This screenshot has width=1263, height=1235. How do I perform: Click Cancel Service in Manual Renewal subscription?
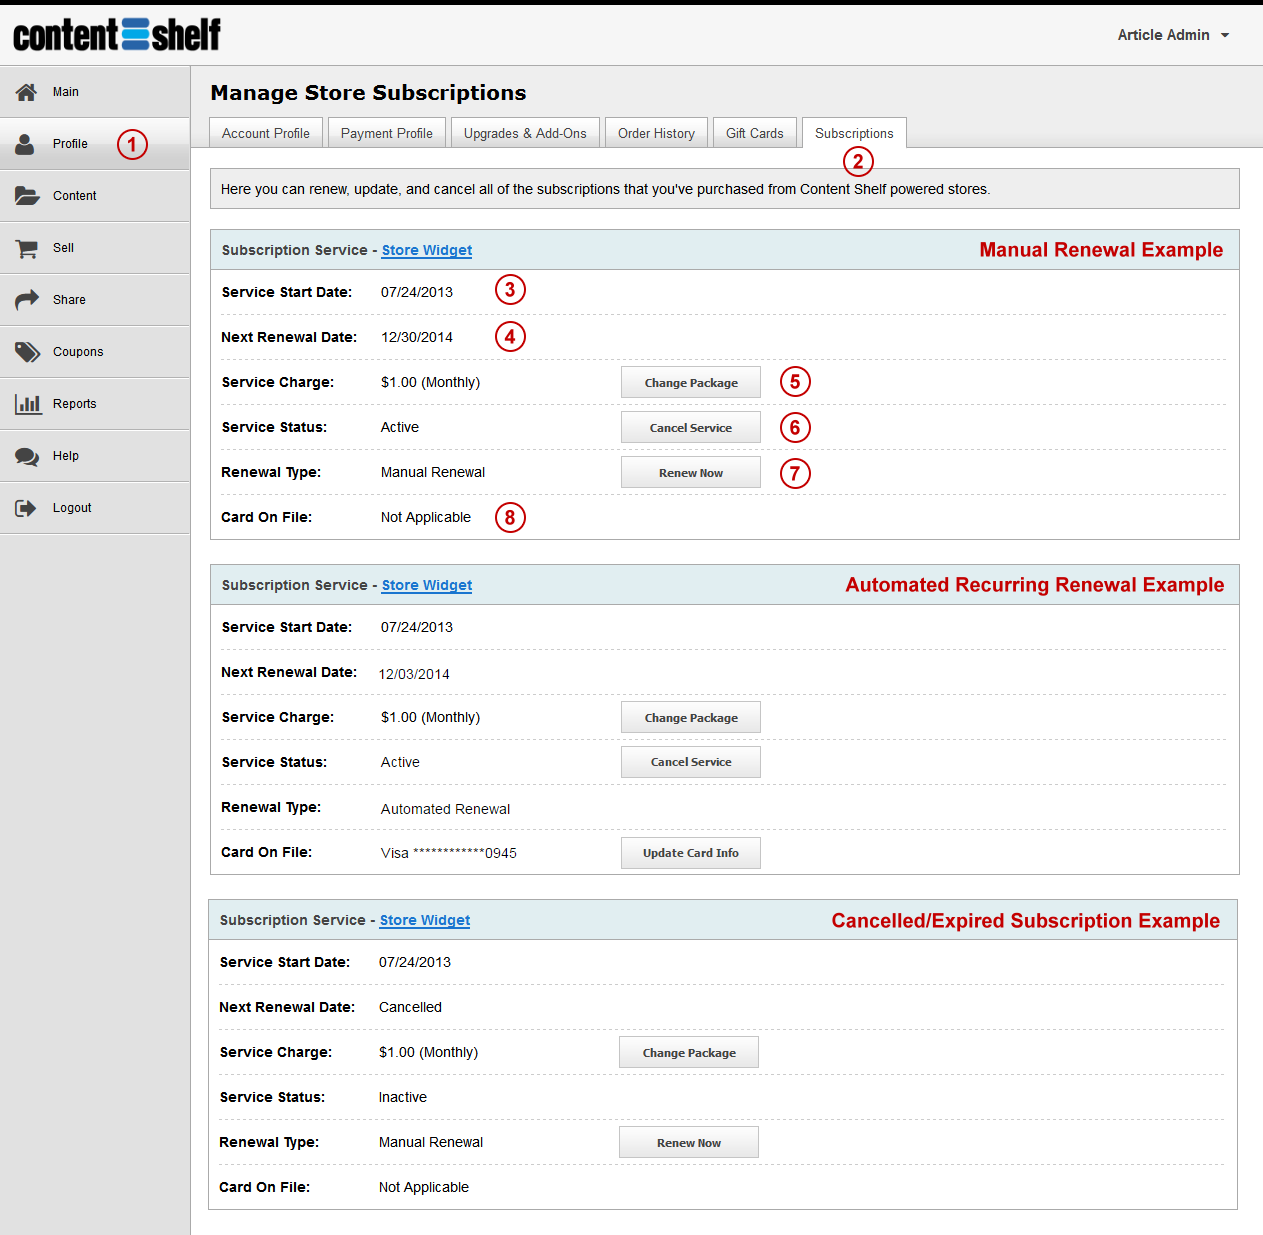691,427
